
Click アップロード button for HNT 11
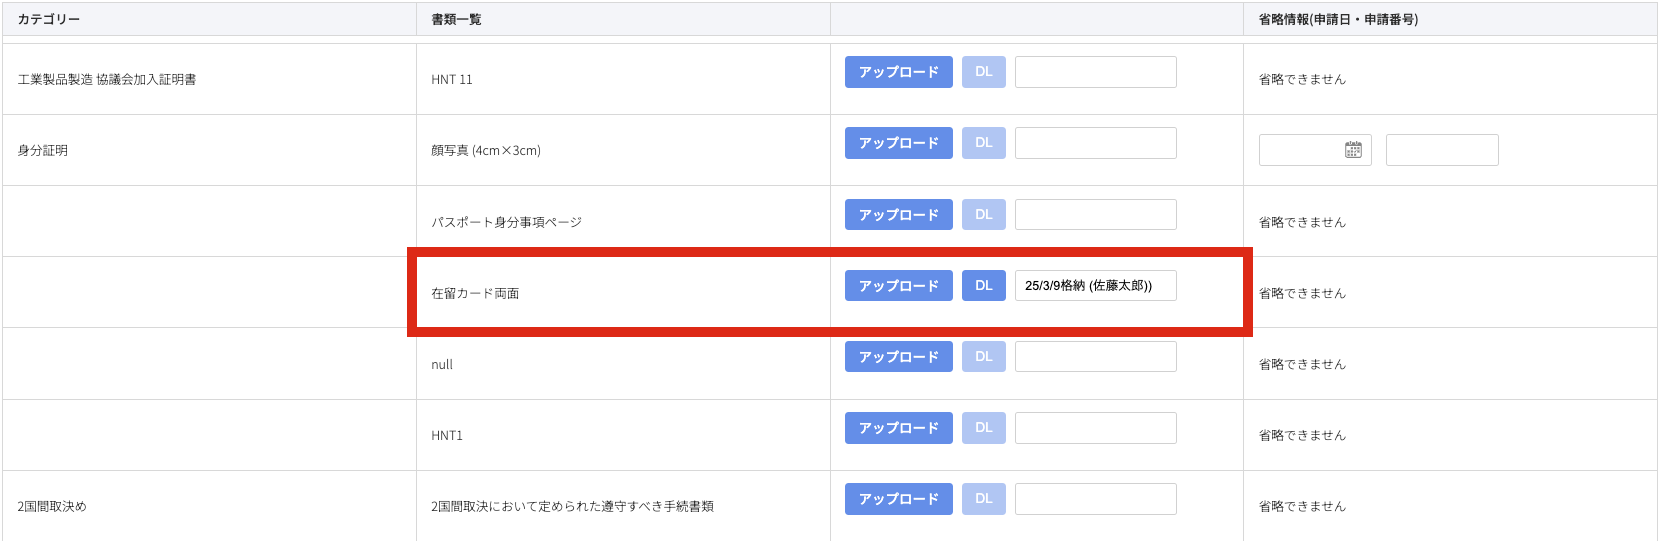click(898, 72)
